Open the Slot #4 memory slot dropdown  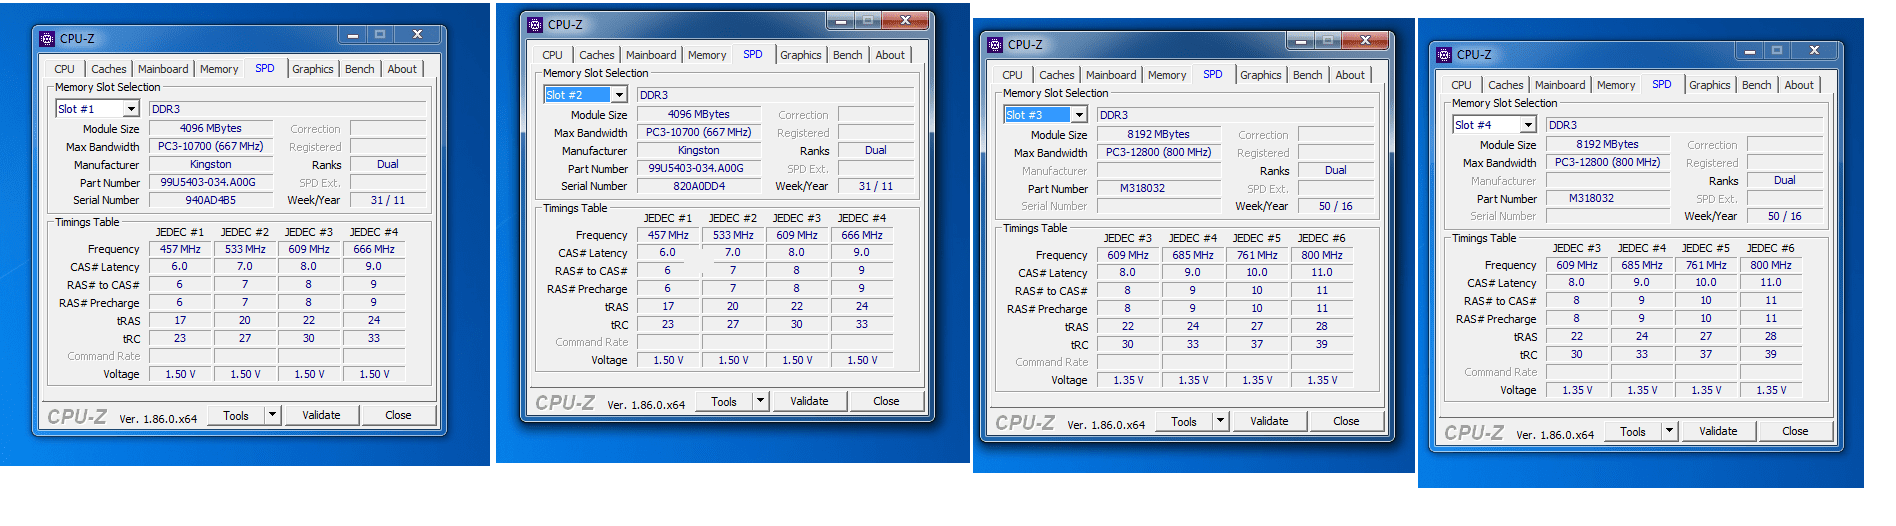pyautogui.click(x=1528, y=125)
